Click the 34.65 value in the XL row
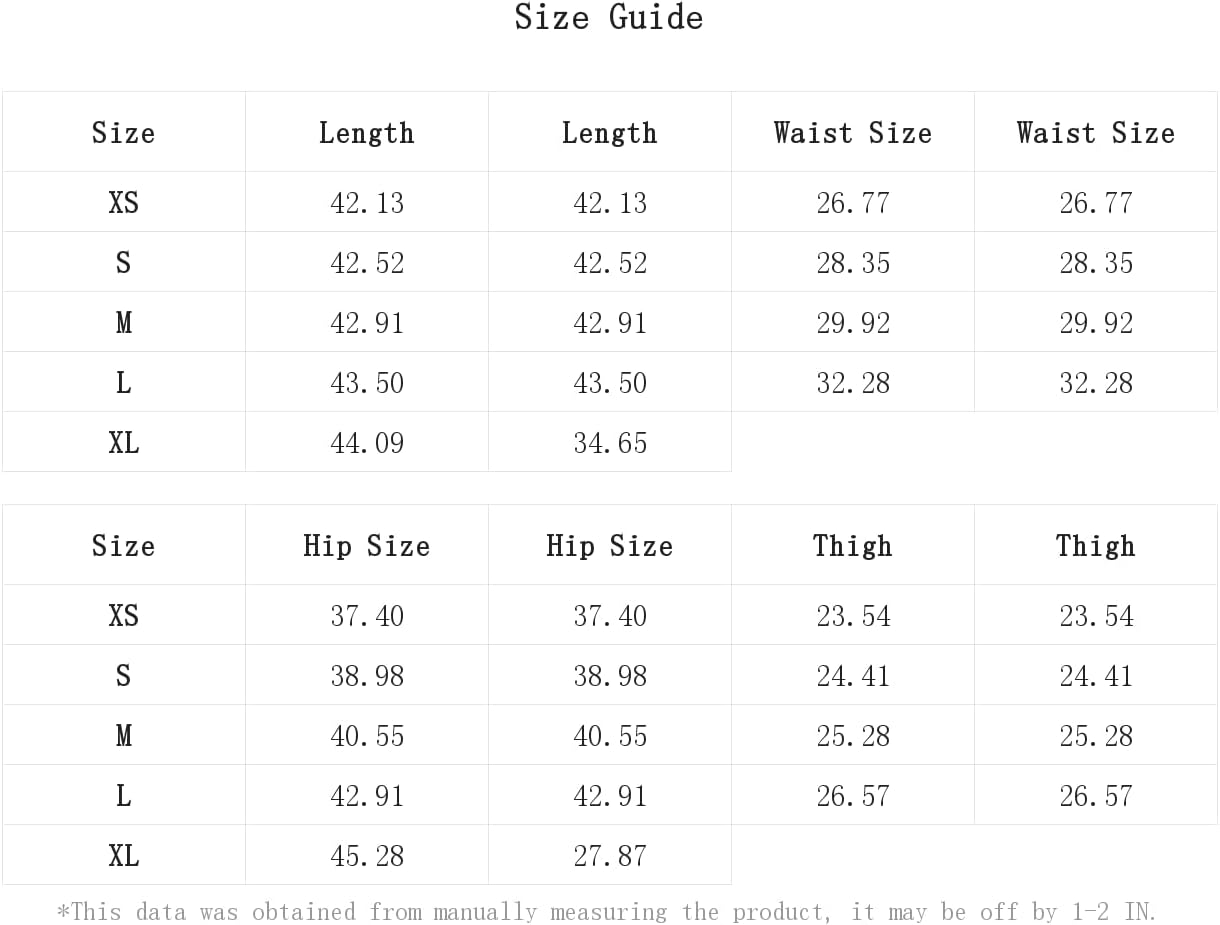 click(x=610, y=443)
